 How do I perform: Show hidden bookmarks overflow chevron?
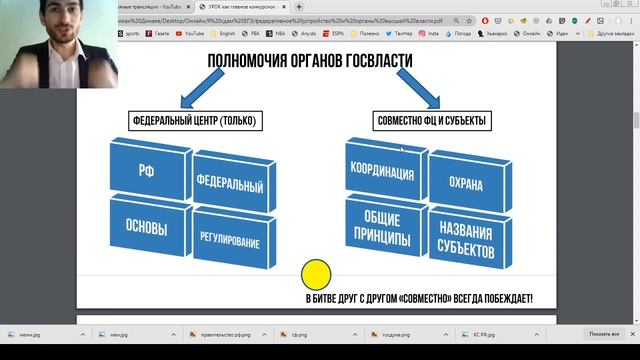point(578,33)
